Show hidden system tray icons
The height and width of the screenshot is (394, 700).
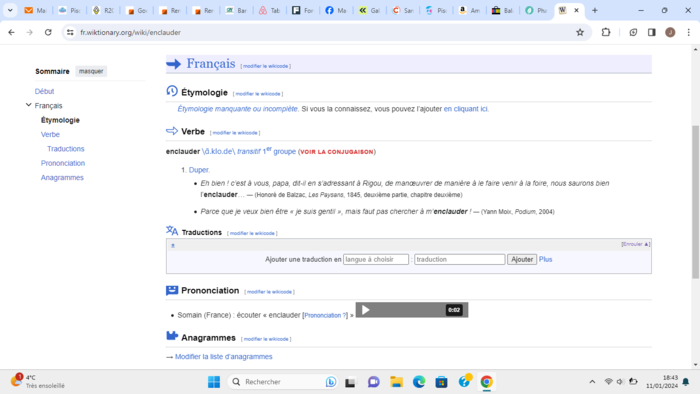click(x=592, y=382)
